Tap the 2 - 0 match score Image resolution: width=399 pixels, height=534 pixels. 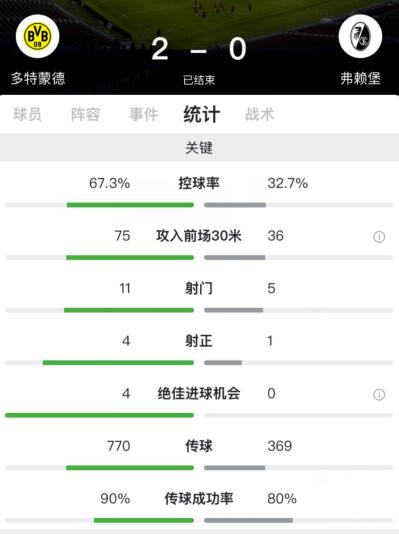(x=199, y=49)
